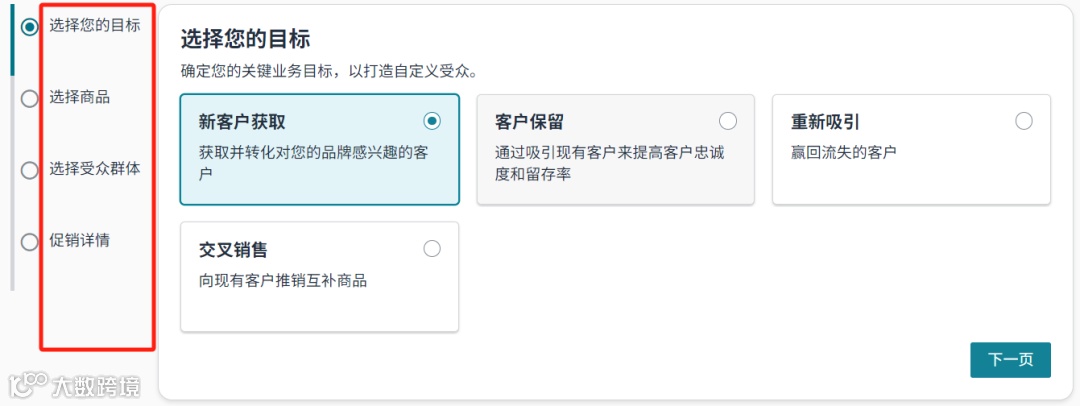The height and width of the screenshot is (406, 1080).
Task: Select the 新客户获取 radio button
Action: [x=432, y=121]
